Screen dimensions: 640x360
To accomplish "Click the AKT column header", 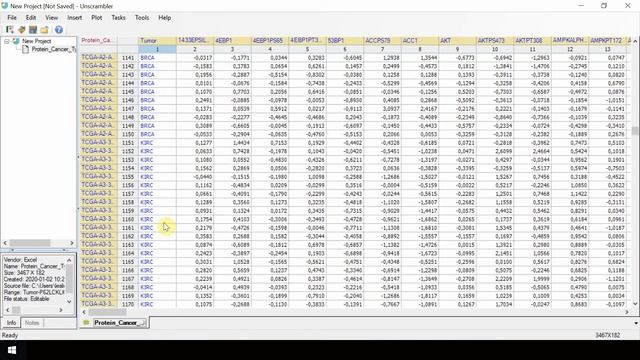I will [458, 40].
